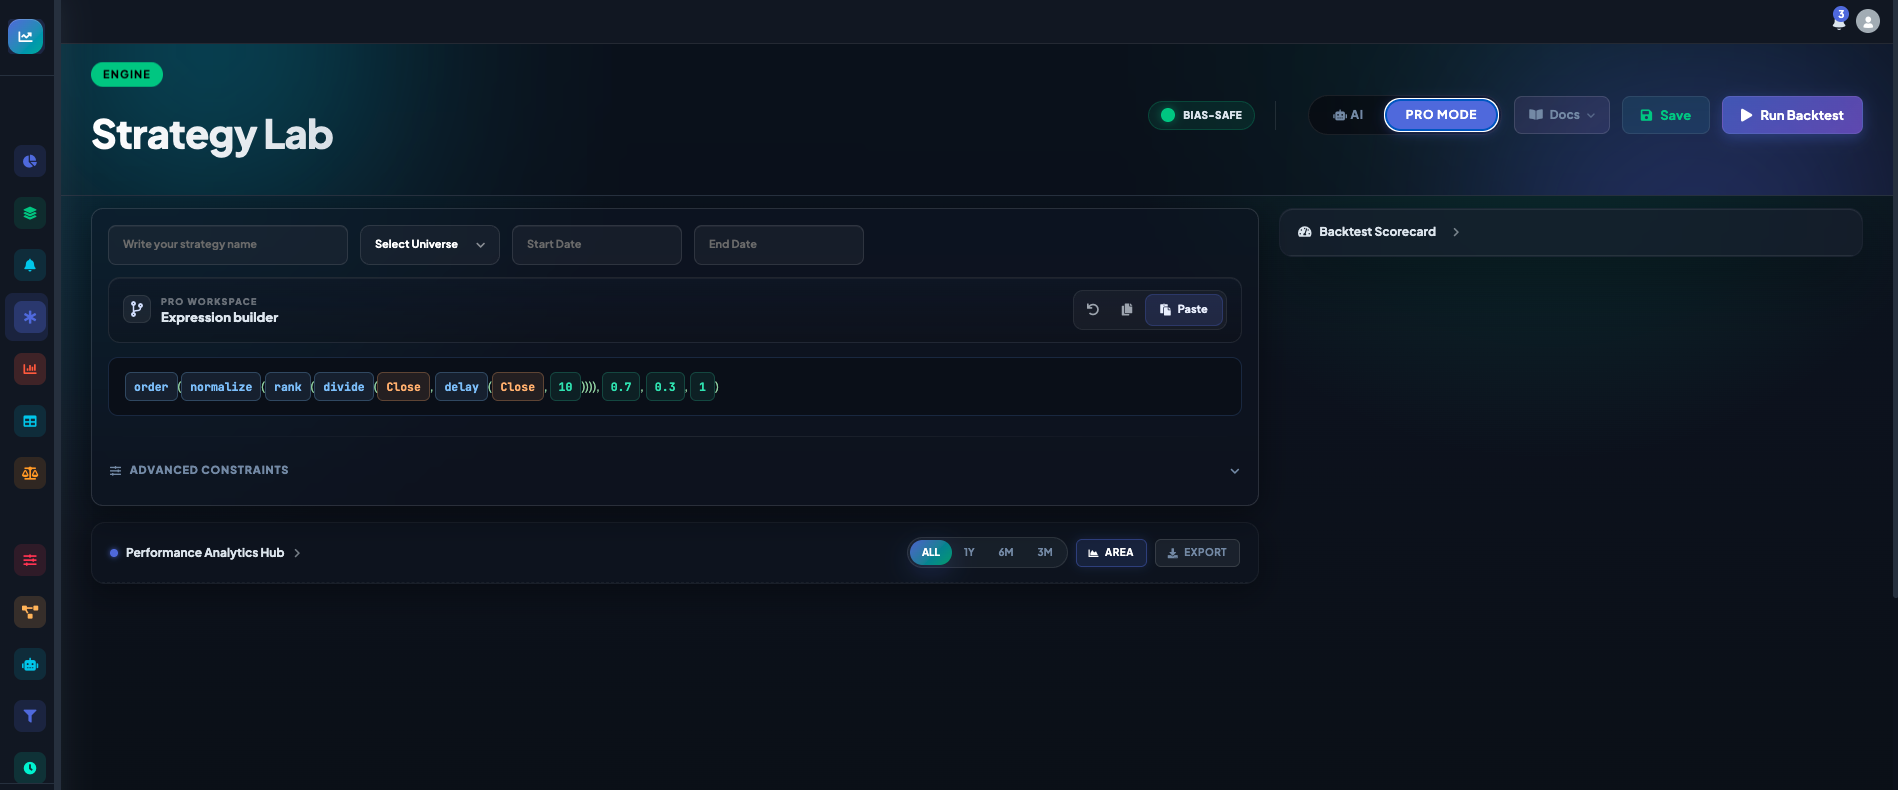Viewport: 1898px width, 790px height.
Task: Select the 'normalize' expression token
Action: click(221, 387)
